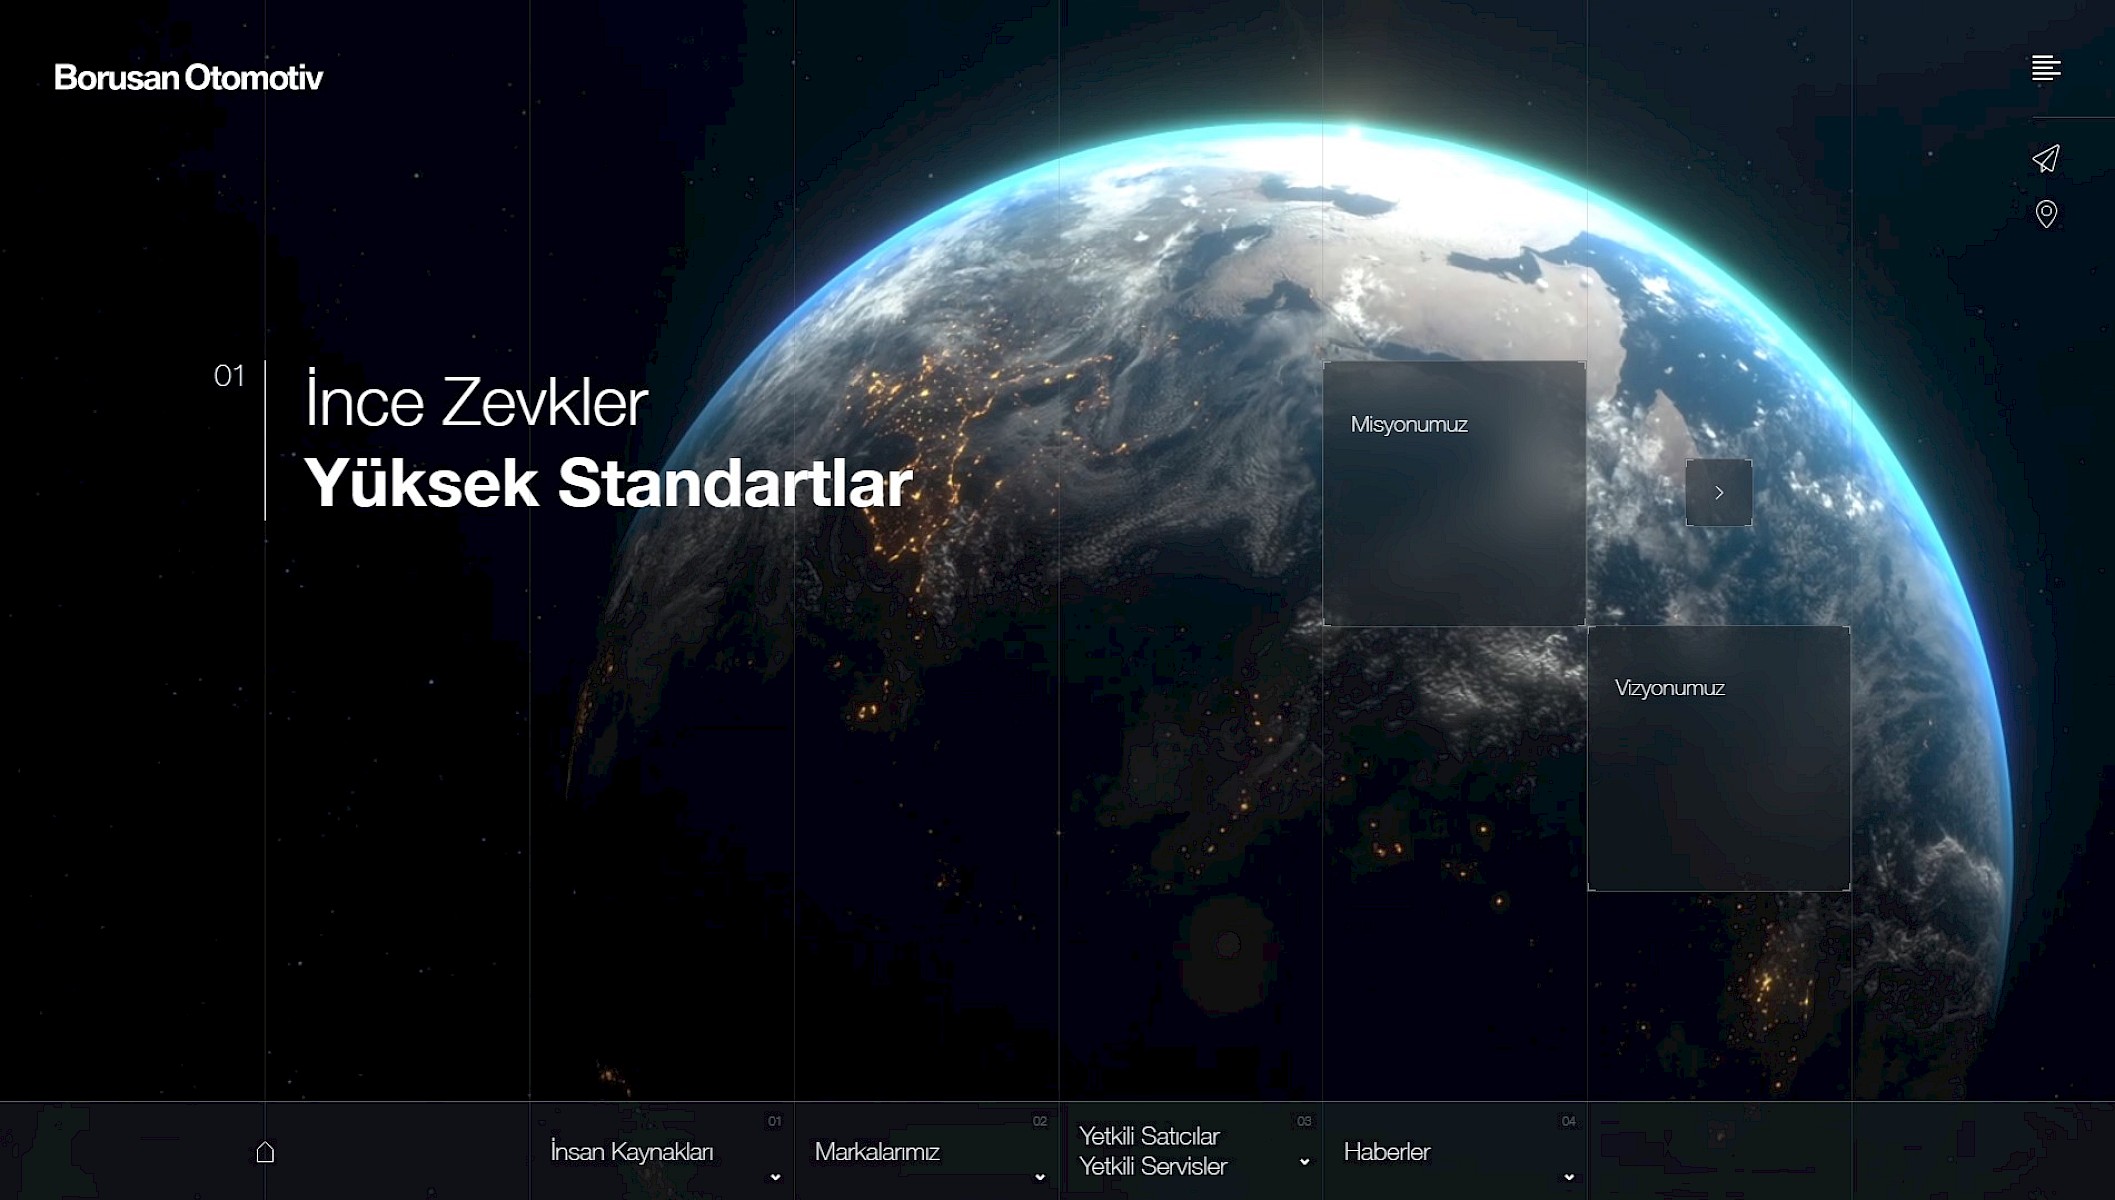Open the Markalarımız menu item

(x=877, y=1152)
